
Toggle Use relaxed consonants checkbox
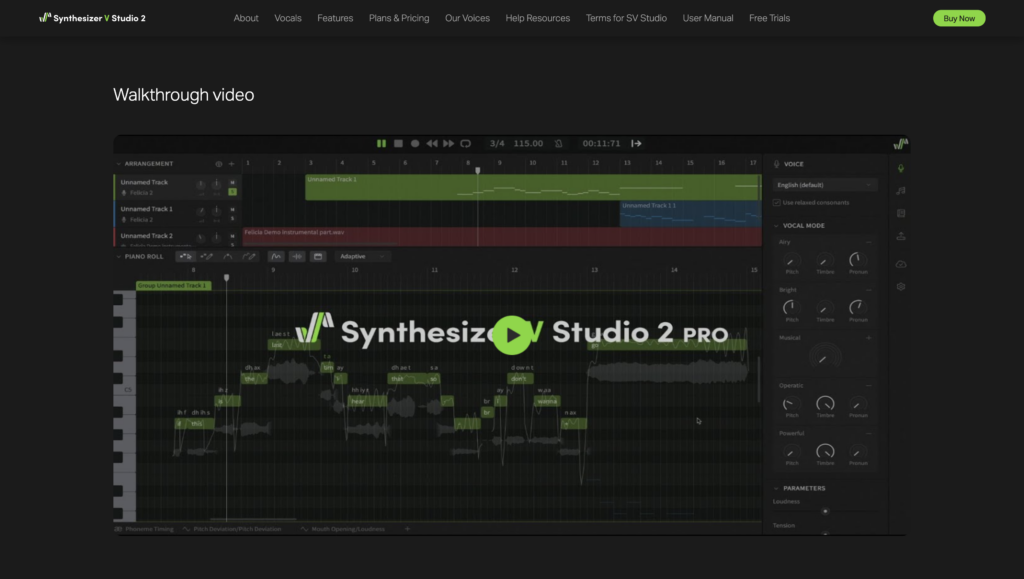(x=777, y=203)
